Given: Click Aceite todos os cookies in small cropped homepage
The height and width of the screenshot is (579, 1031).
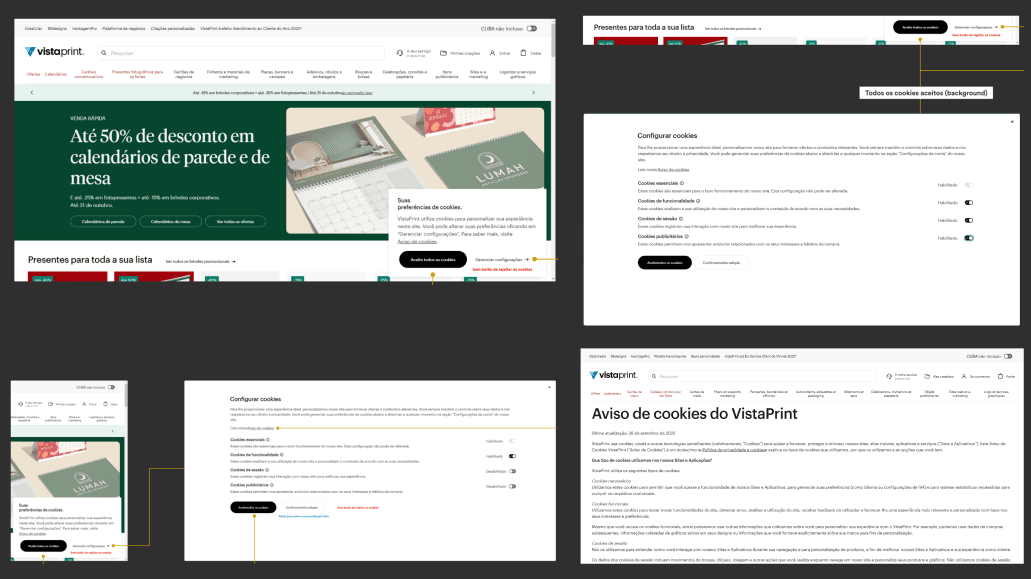Looking at the screenshot, I should coord(43,546).
